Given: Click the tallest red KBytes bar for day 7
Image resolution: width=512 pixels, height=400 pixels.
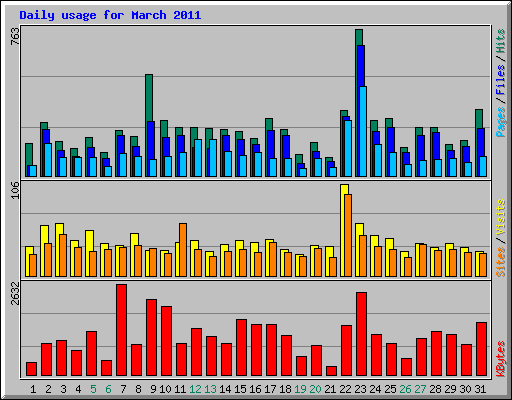Looking at the screenshot, I should (121, 330).
